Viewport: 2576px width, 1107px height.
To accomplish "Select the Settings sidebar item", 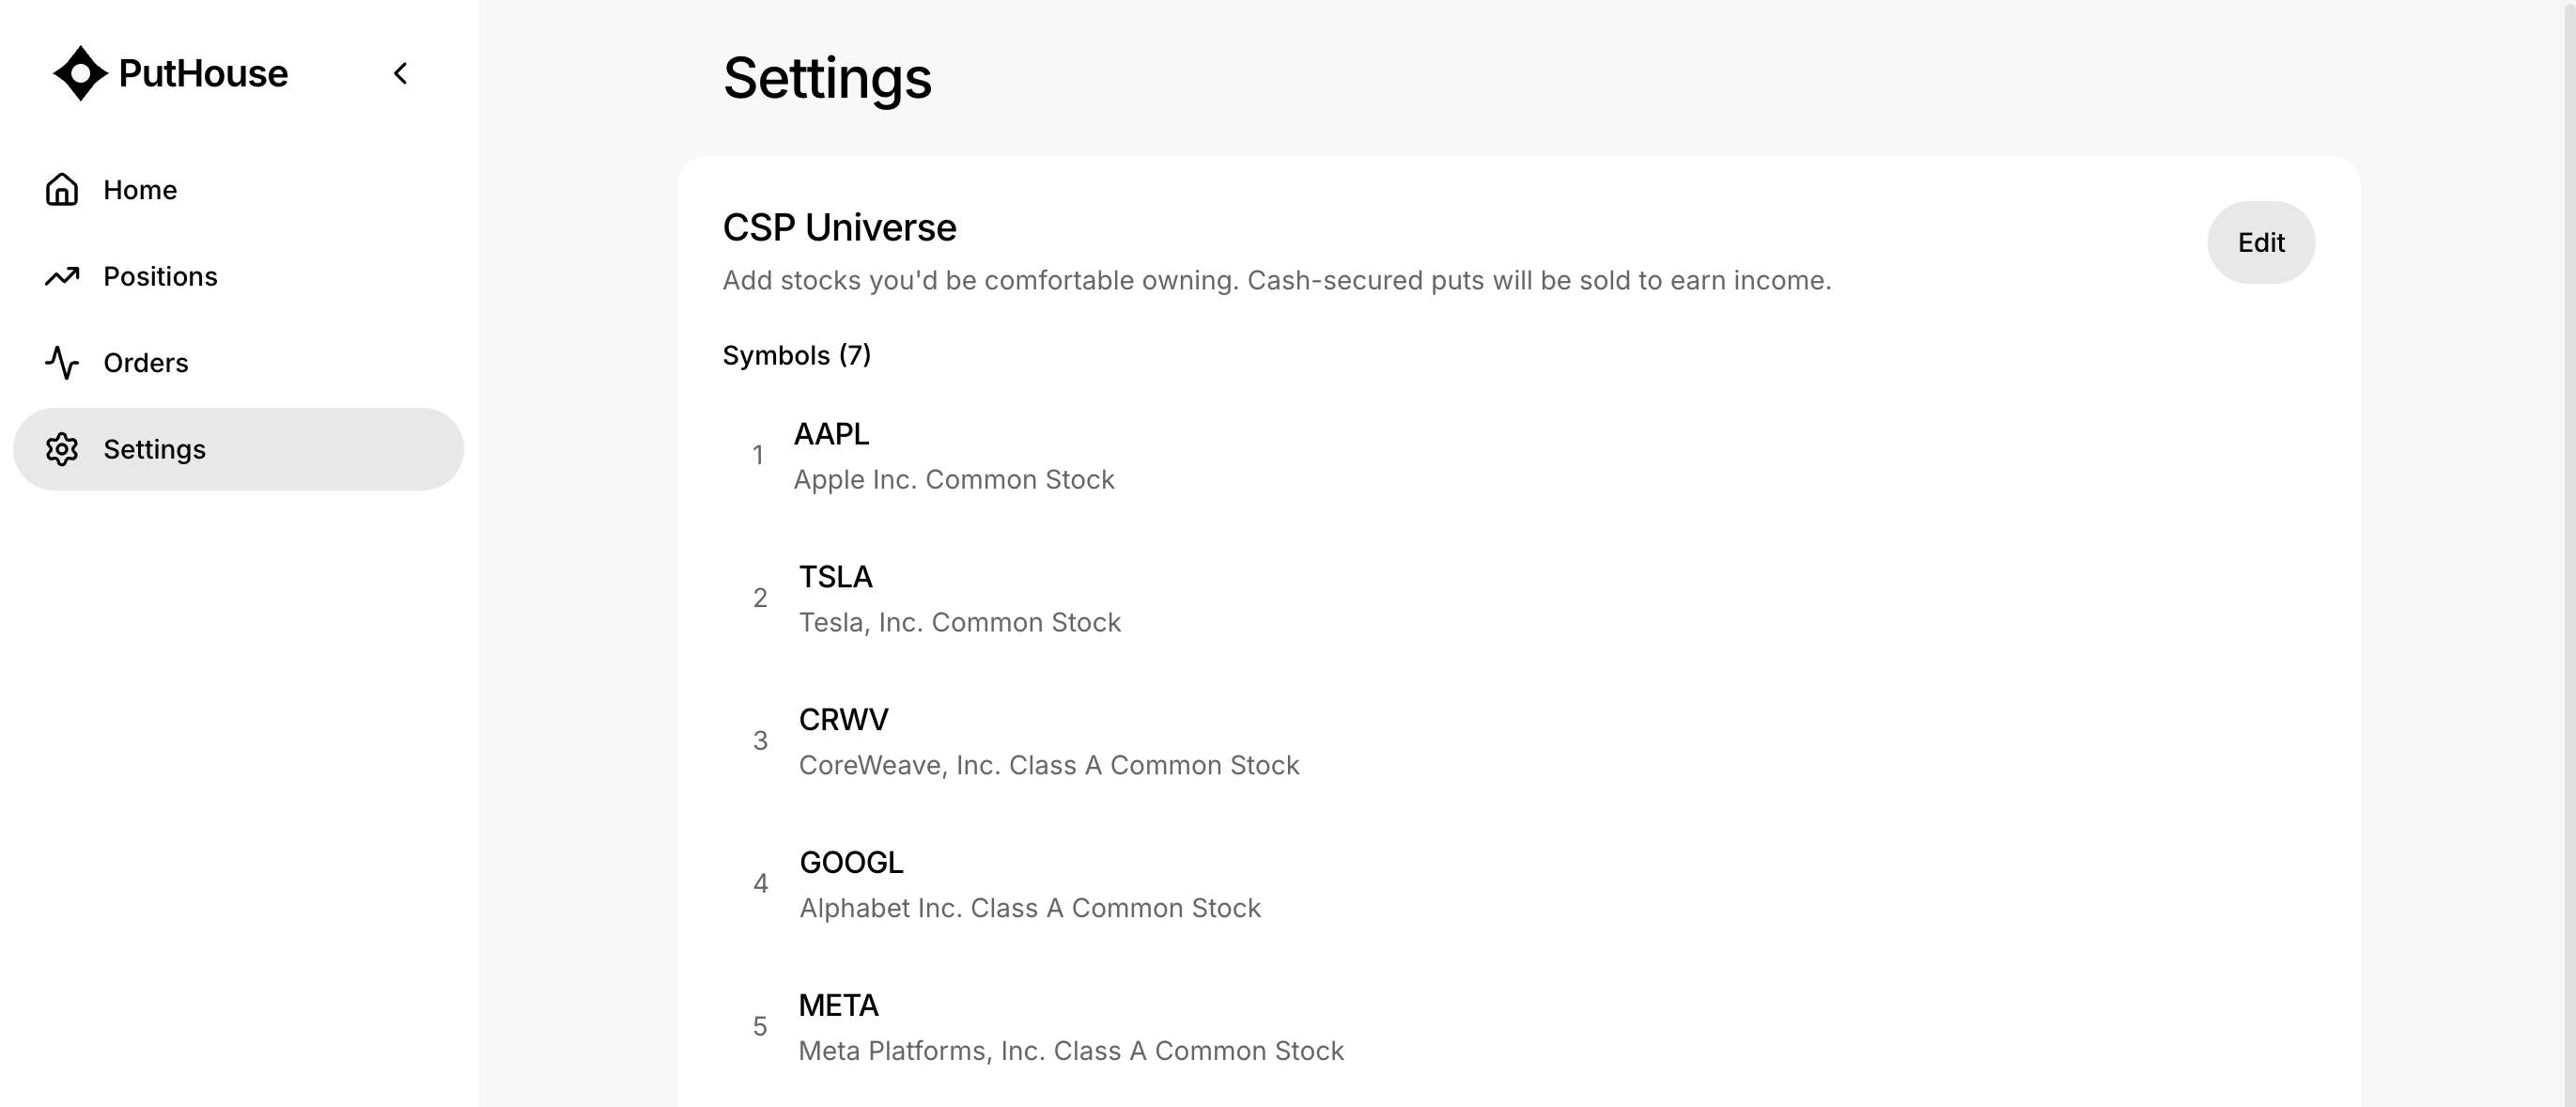I will tap(238, 449).
